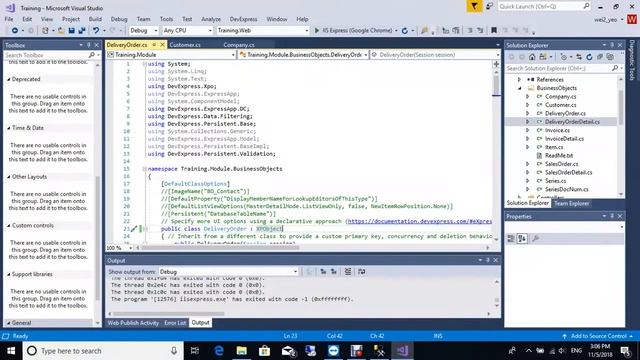Open the Training.Module project navigation dropdown
Screen dimensions: 640x360
point(171,55)
